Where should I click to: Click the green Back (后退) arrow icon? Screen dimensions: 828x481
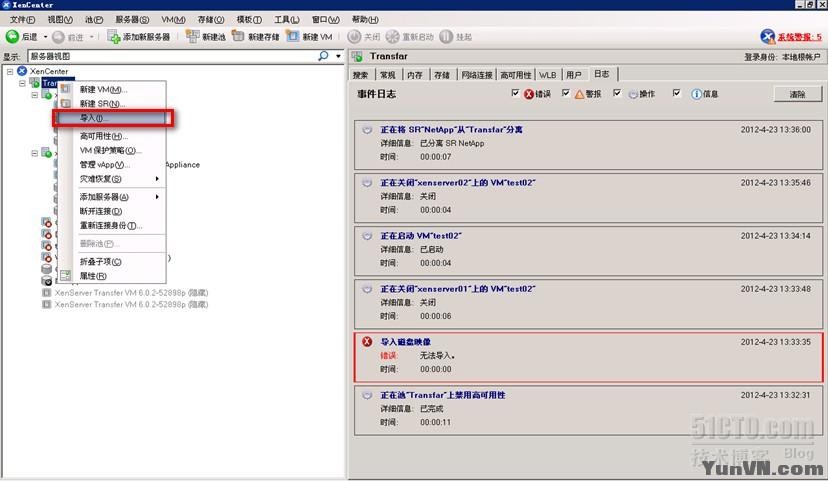click(12, 36)
